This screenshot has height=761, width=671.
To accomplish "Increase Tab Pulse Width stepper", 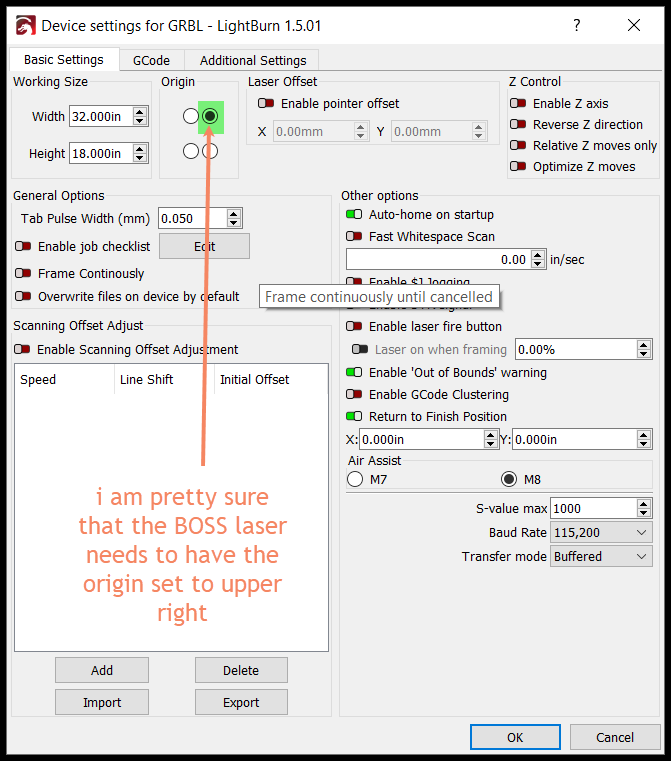I will [x=234, y=214].
